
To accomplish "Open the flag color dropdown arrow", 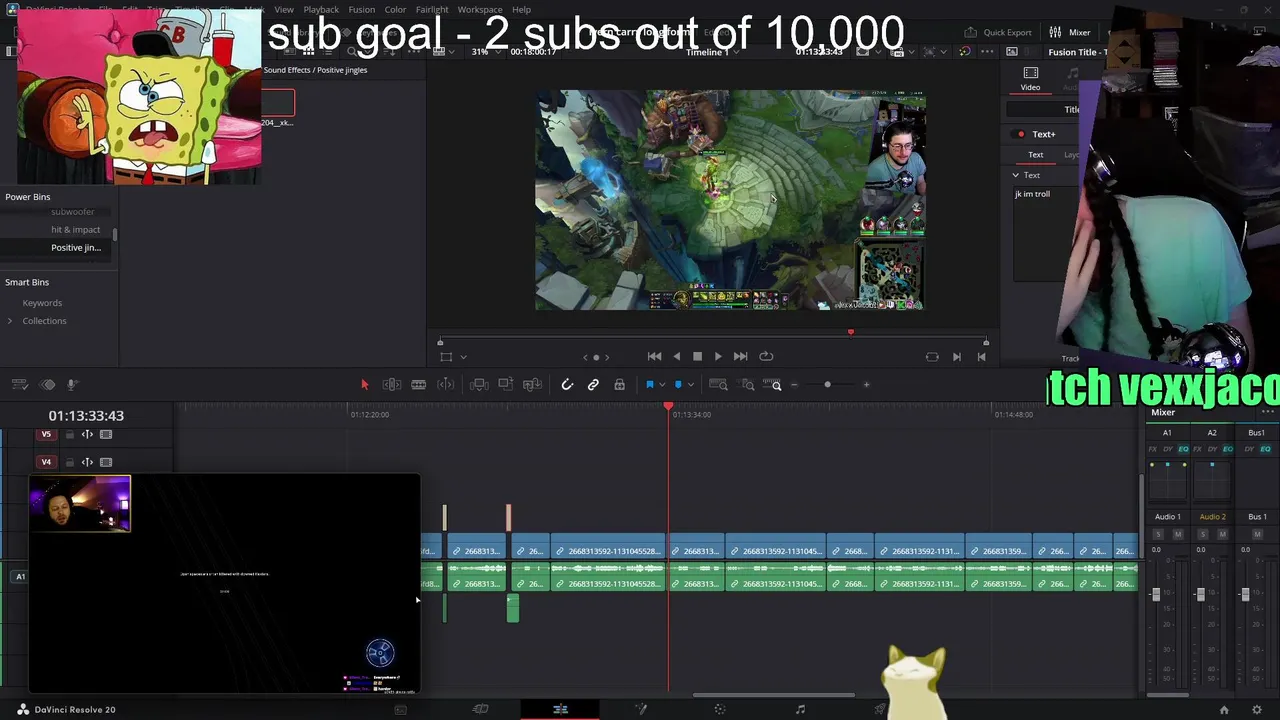I will pyautogui.click(x=661, y=385).
